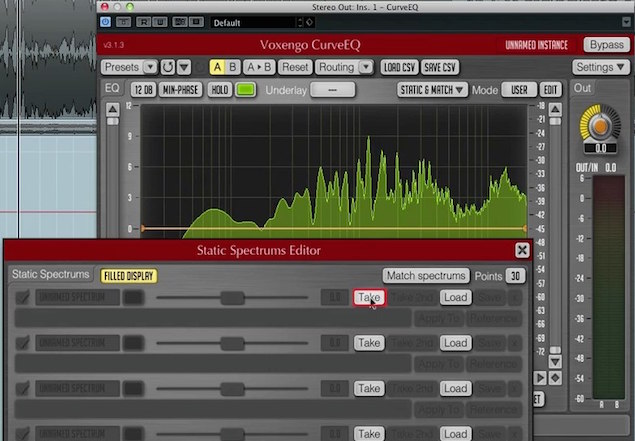Click the first spectrum row slider handle
The image size is (635, 441).
click(x=232, y=298)
